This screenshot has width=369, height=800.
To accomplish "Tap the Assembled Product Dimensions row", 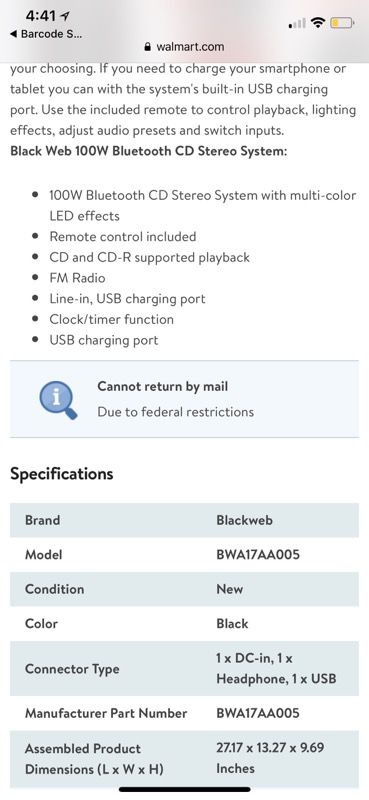I will [184, 758].
